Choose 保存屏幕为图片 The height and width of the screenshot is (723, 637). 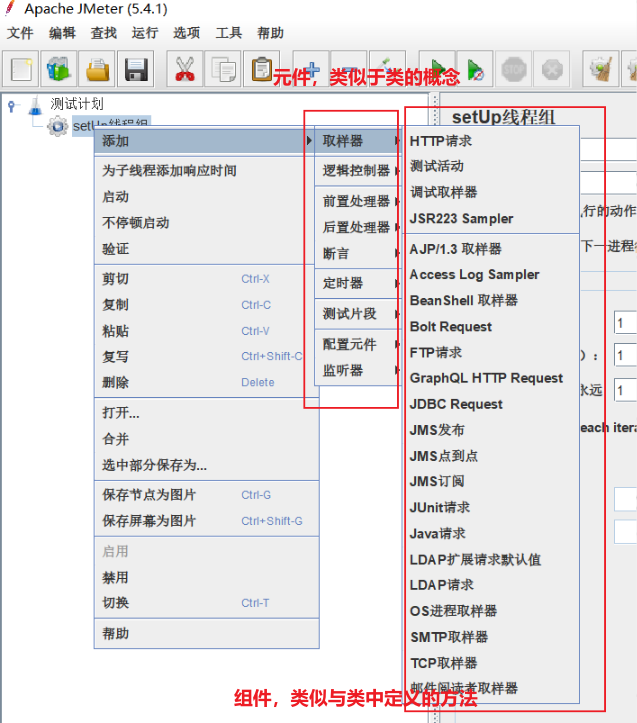point(206,521)
